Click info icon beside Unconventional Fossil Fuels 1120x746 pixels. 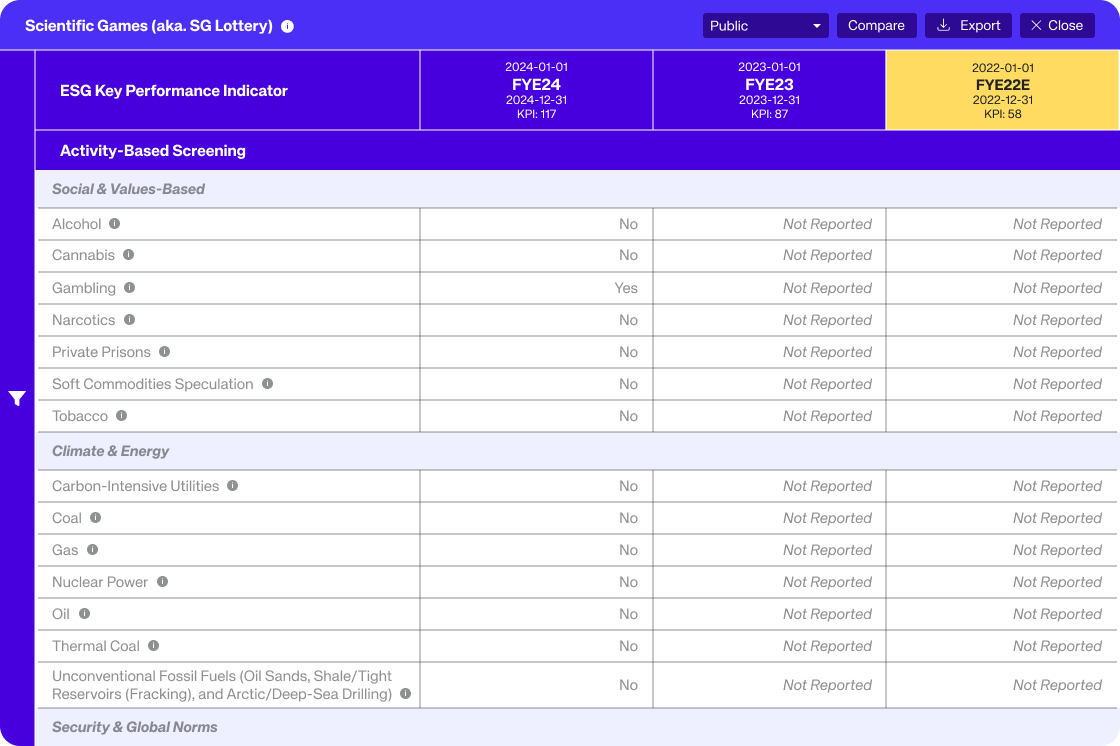tap(406, 694)
